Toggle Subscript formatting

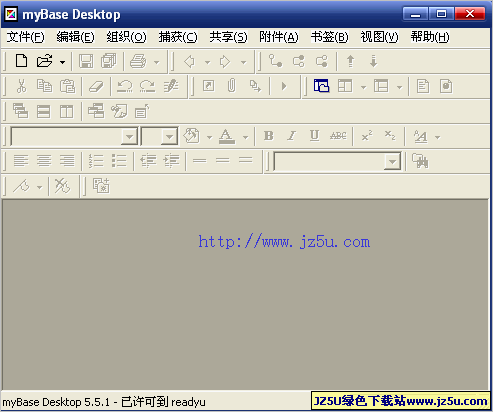pos(390,136)
